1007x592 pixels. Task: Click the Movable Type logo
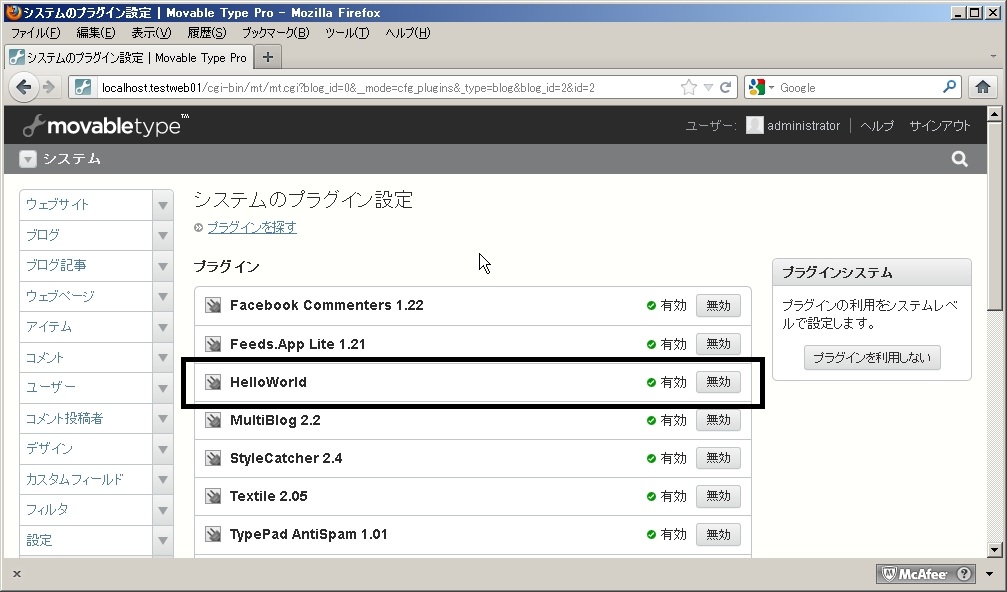pos(106,126)
